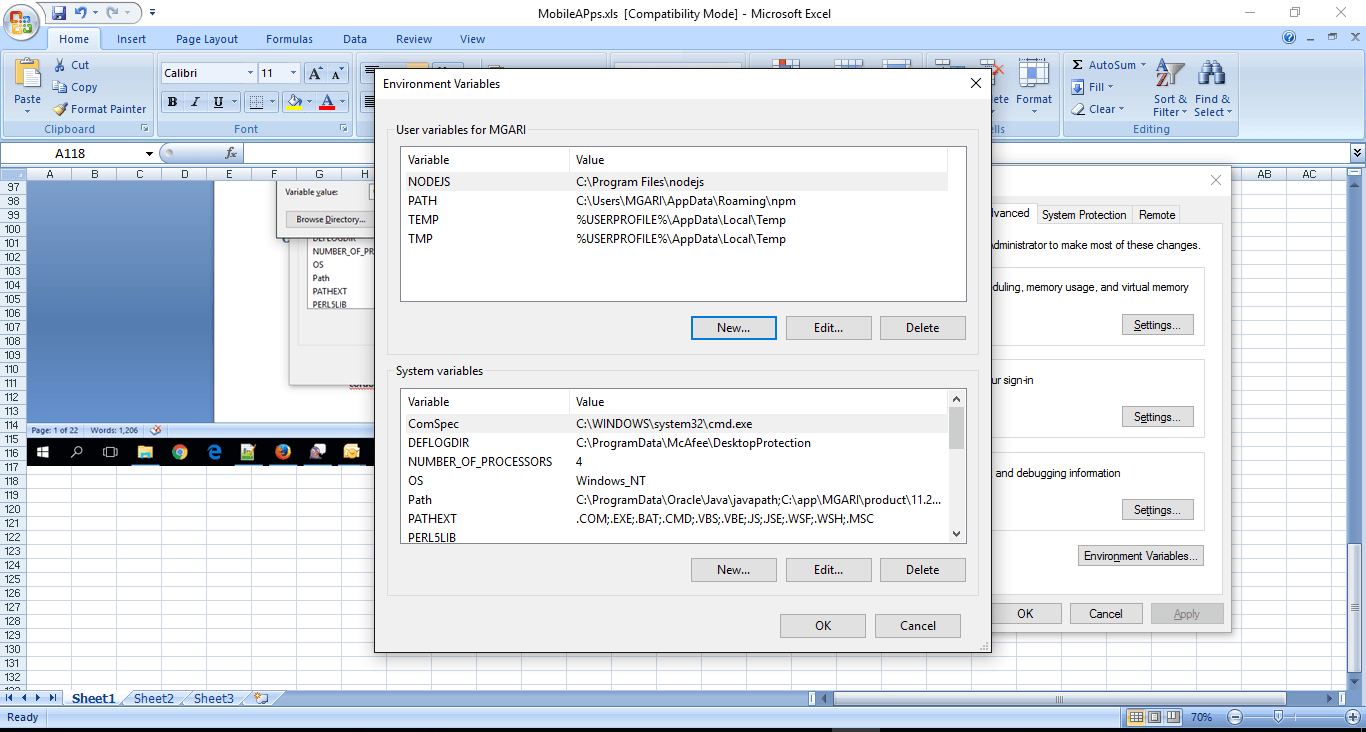Toggle Underline formatting
Viewport: 1366px width, 732px height.
tap(216, 101)
